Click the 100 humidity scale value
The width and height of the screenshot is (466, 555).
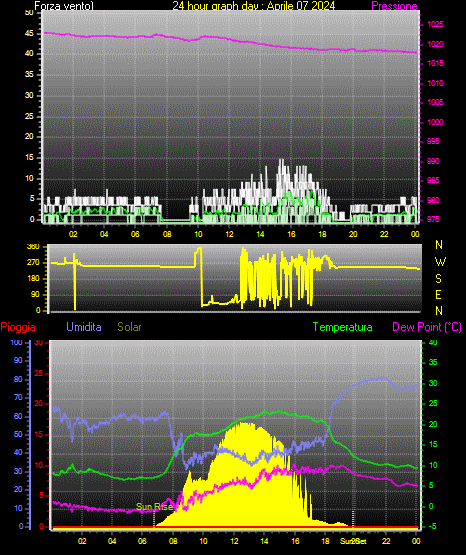[x=16, y=343]
